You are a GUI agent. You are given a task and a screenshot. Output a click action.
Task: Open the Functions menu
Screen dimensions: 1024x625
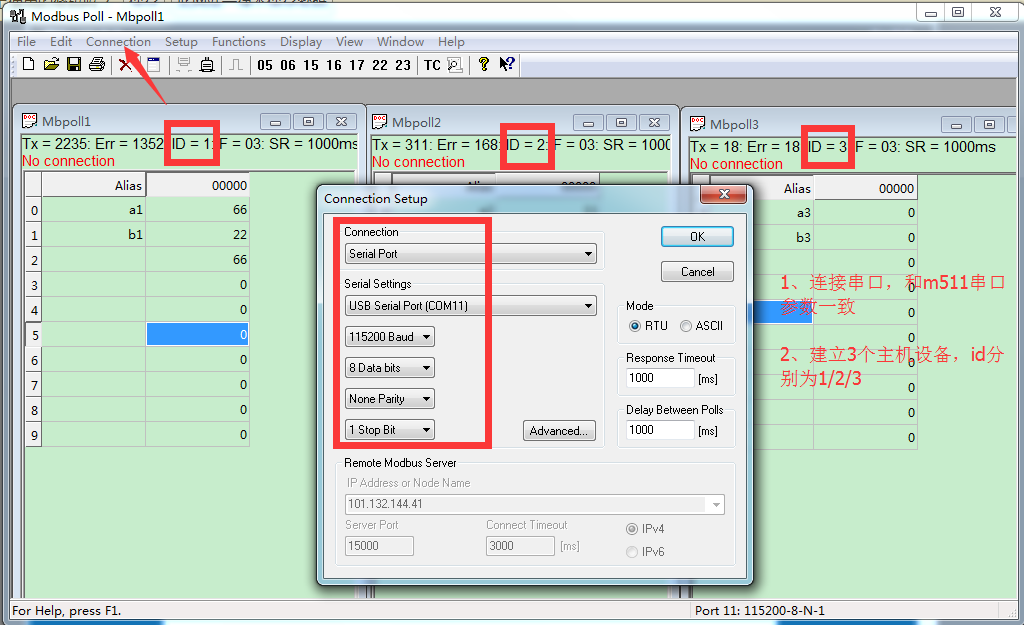coord(238,42)
